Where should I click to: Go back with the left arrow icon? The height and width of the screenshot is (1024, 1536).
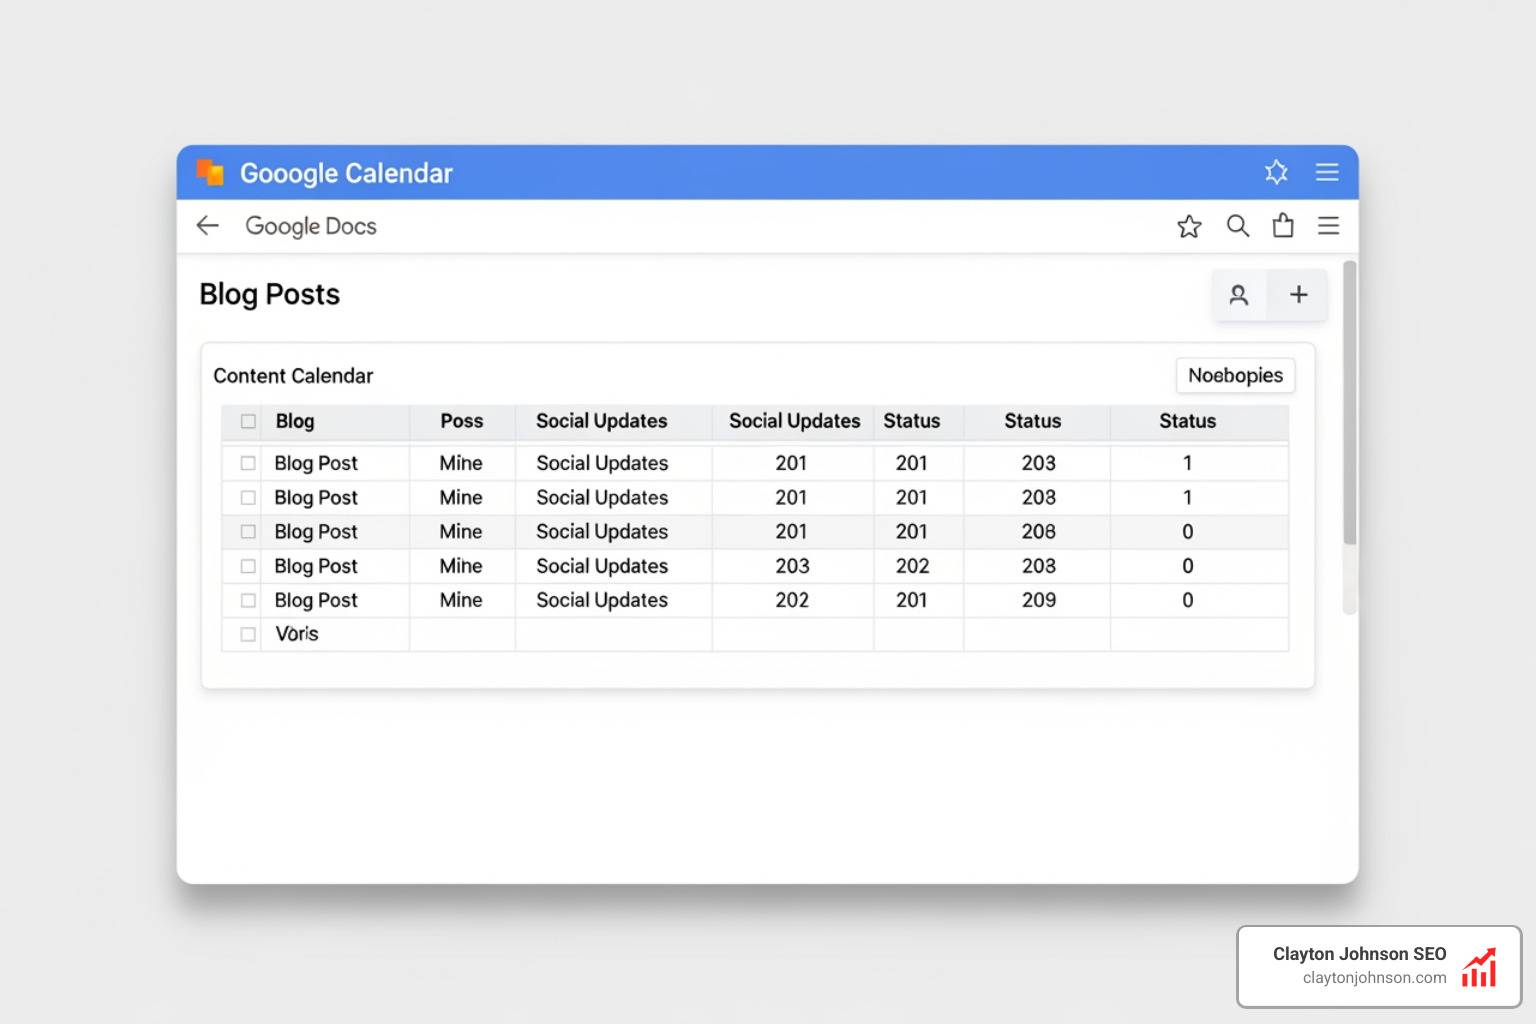207,226
